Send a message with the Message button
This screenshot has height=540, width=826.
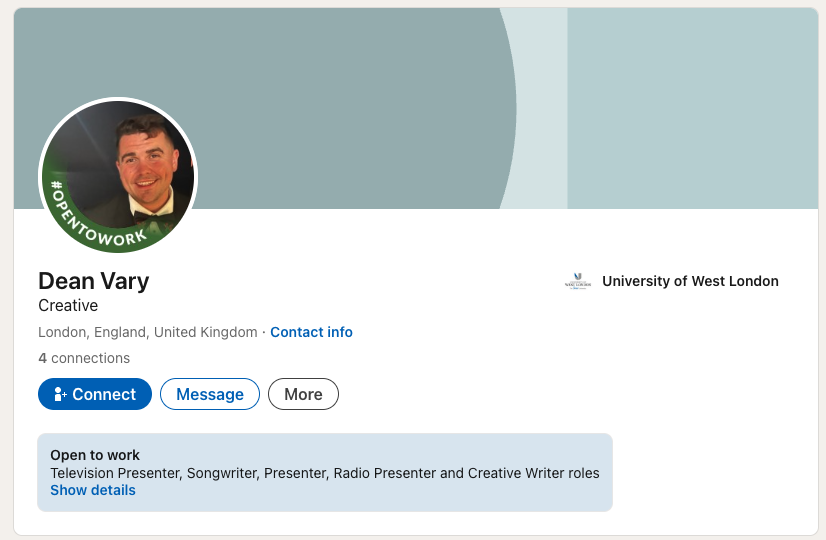(210, 394)
